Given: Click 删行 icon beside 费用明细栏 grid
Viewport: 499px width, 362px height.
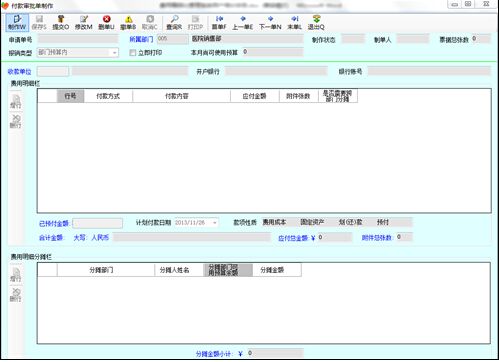Looking at the screenshot, I should [16, 121].
